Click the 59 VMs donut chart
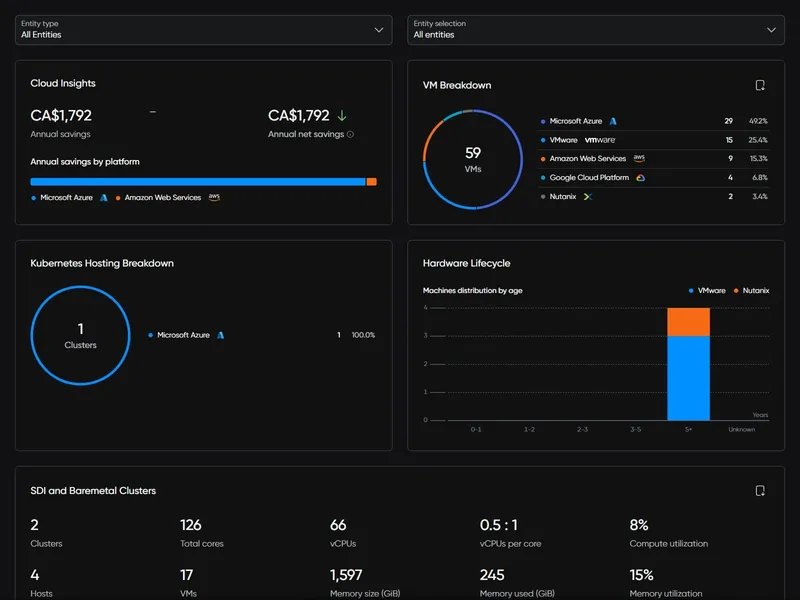 click(473, 159)
